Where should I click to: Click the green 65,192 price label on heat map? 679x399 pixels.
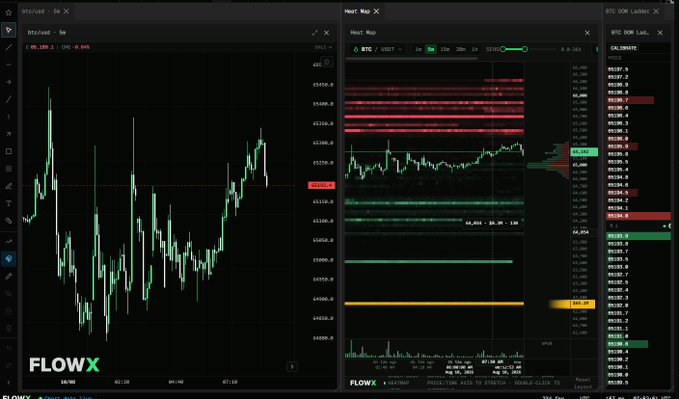pyautogui.click(x=584, y=152)
